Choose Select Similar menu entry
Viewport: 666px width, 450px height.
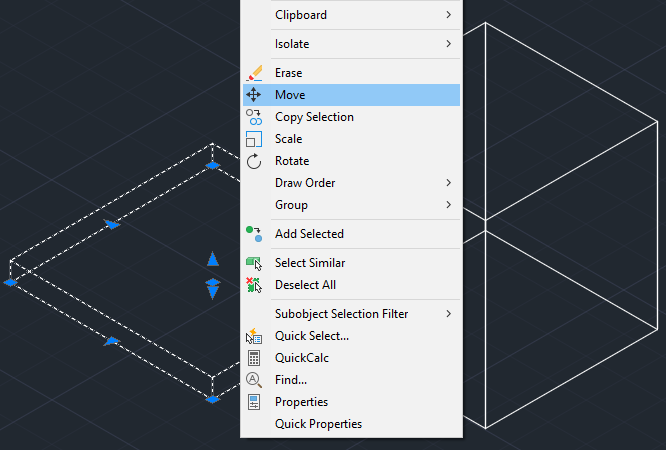351,263
